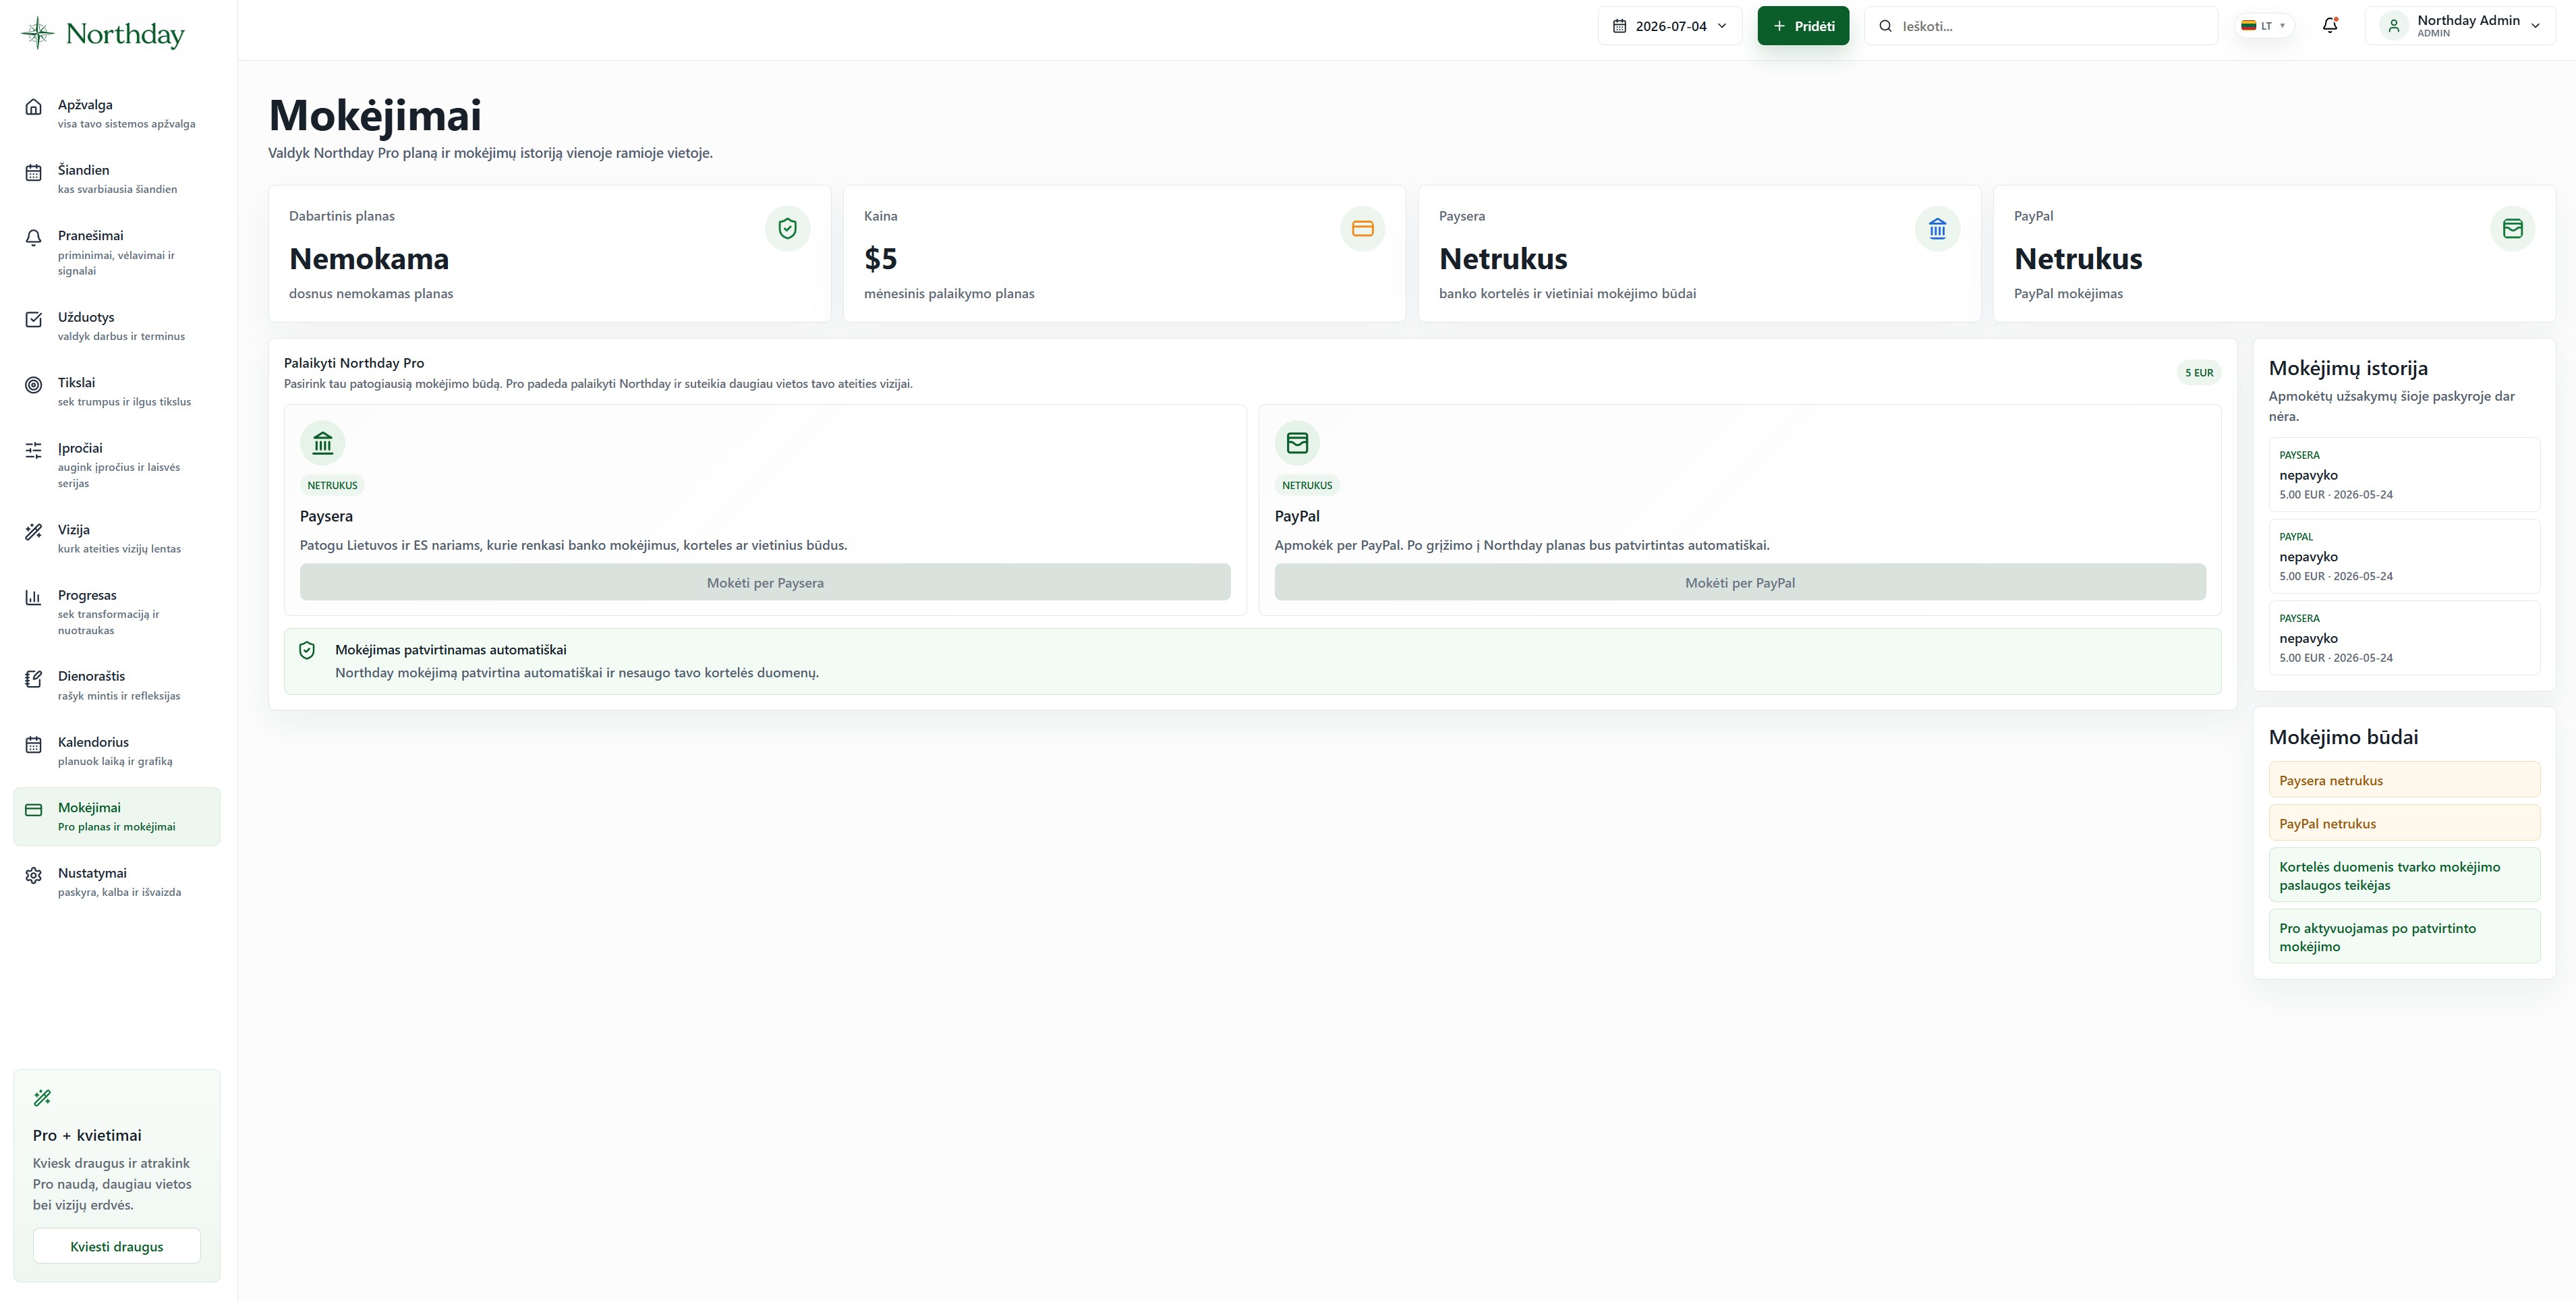The width and height of the screenshot is (2576, 1302).
Task: Click the bank icon above Paysera payment option
Action: (x=322, y=443)
